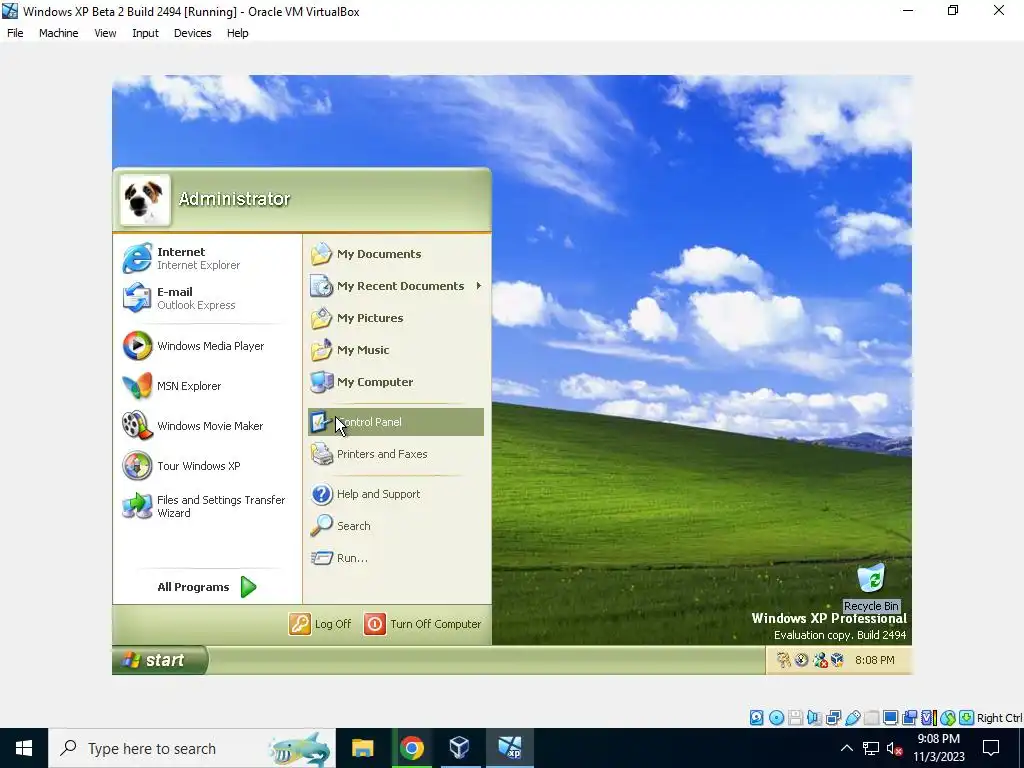Click VirtualBox mouse integration indicator
The height and width of the screenshot is (768, 1024).
pos(948,718)
